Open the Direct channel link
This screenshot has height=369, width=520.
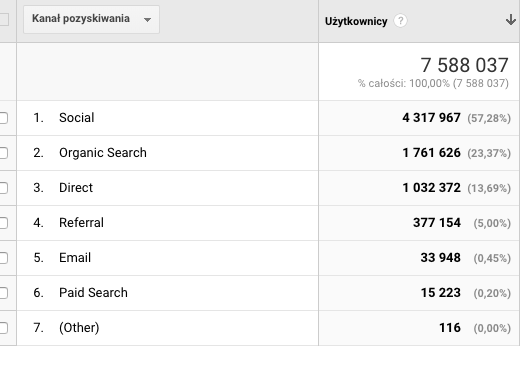pyautogui.click(x=76, y=188)
